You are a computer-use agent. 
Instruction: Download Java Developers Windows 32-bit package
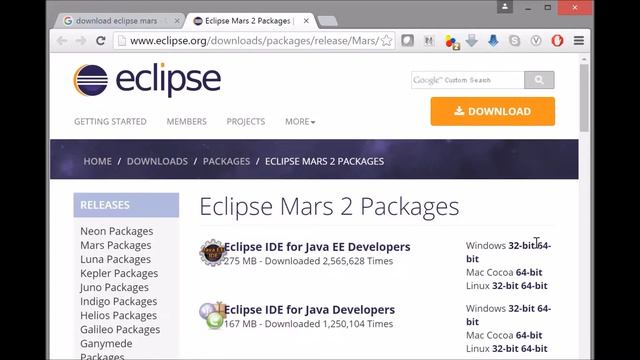(x=521, y=309)
